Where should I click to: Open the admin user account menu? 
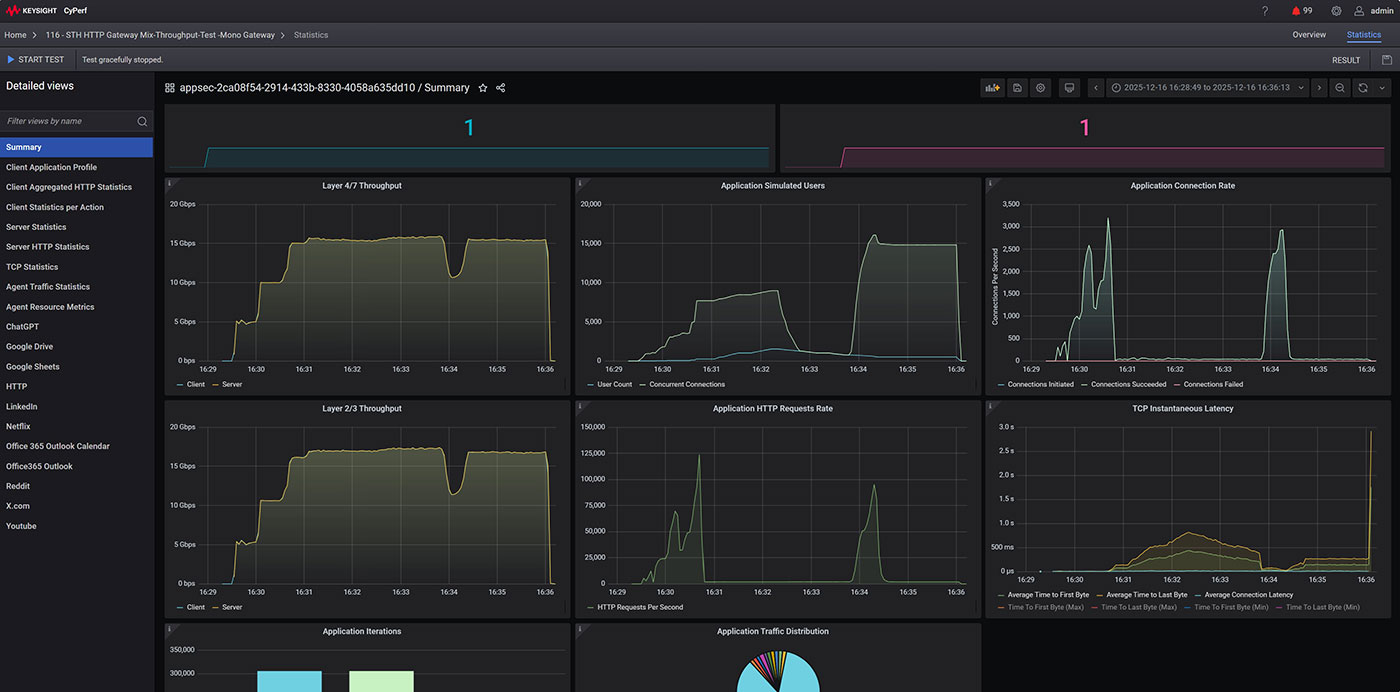pyautogui.click(x=1373, y=11)
